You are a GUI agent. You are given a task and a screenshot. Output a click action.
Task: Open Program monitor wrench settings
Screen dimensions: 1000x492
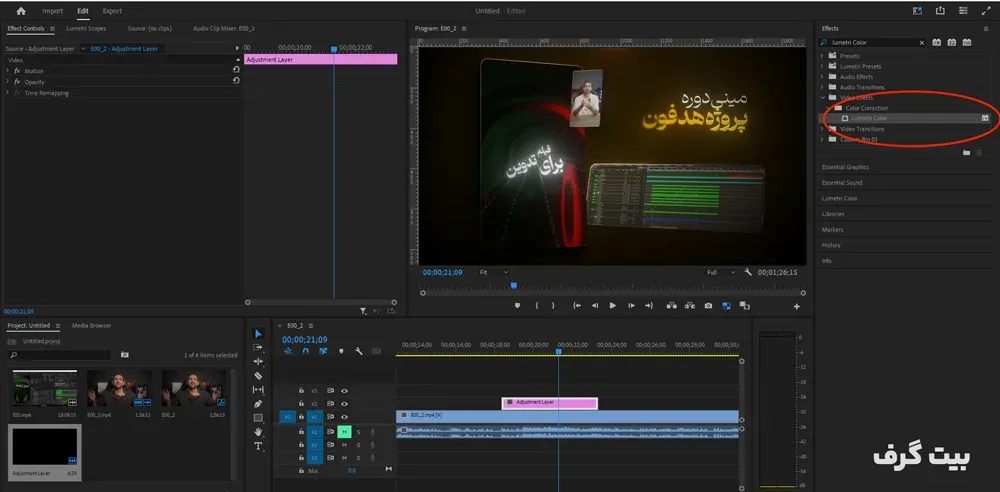(748, 272)
